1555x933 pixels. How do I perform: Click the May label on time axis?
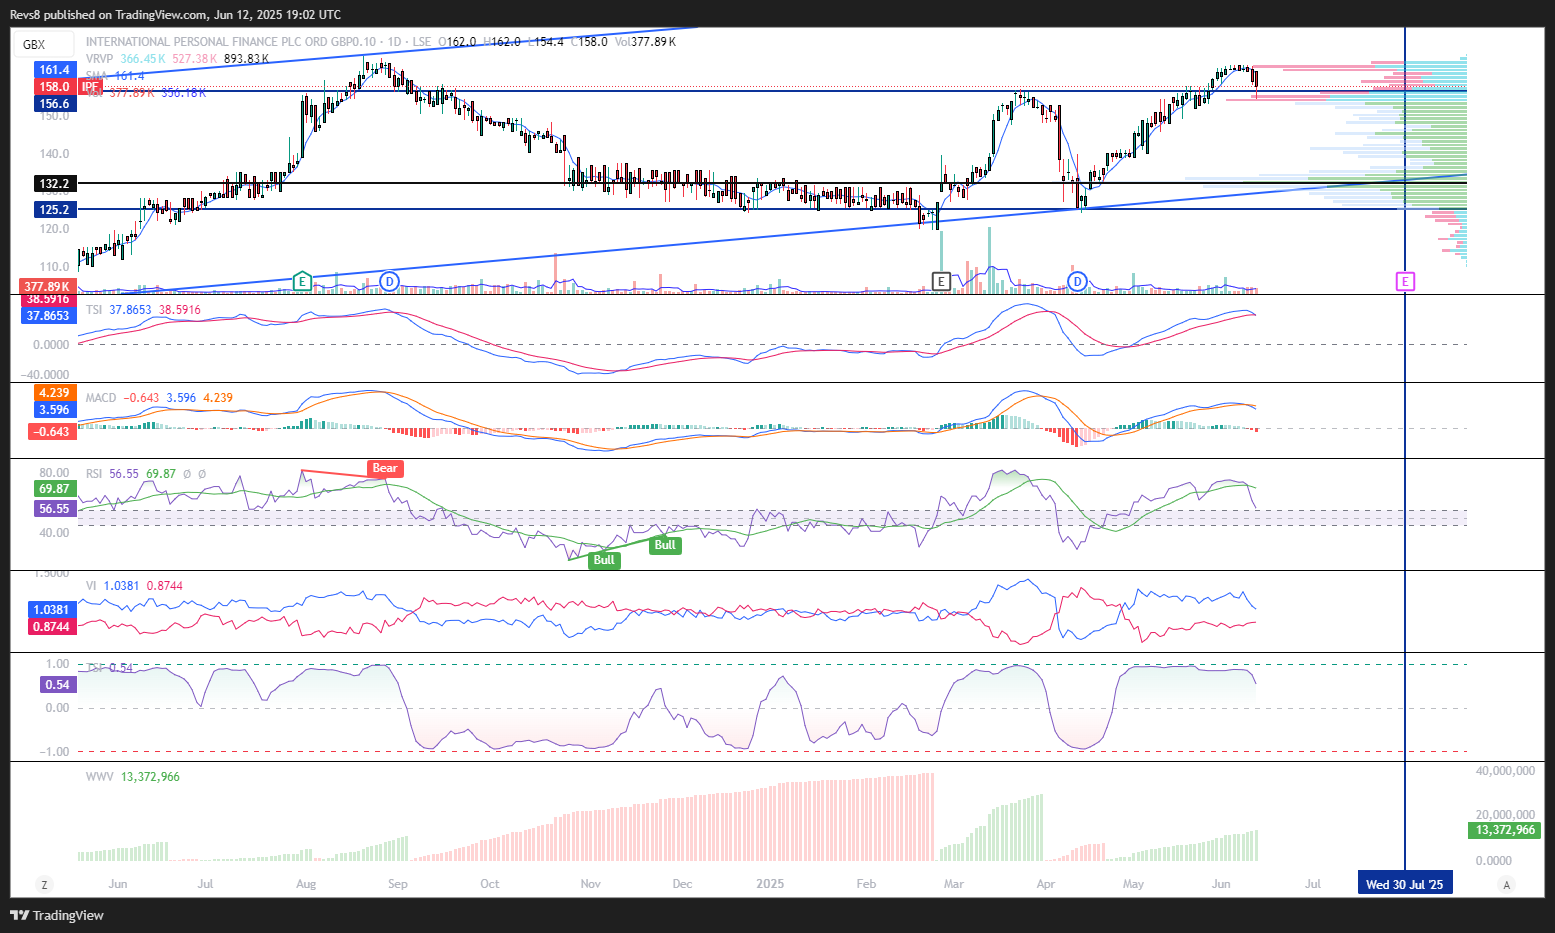pyautogui.click(x=1133, y=884)
